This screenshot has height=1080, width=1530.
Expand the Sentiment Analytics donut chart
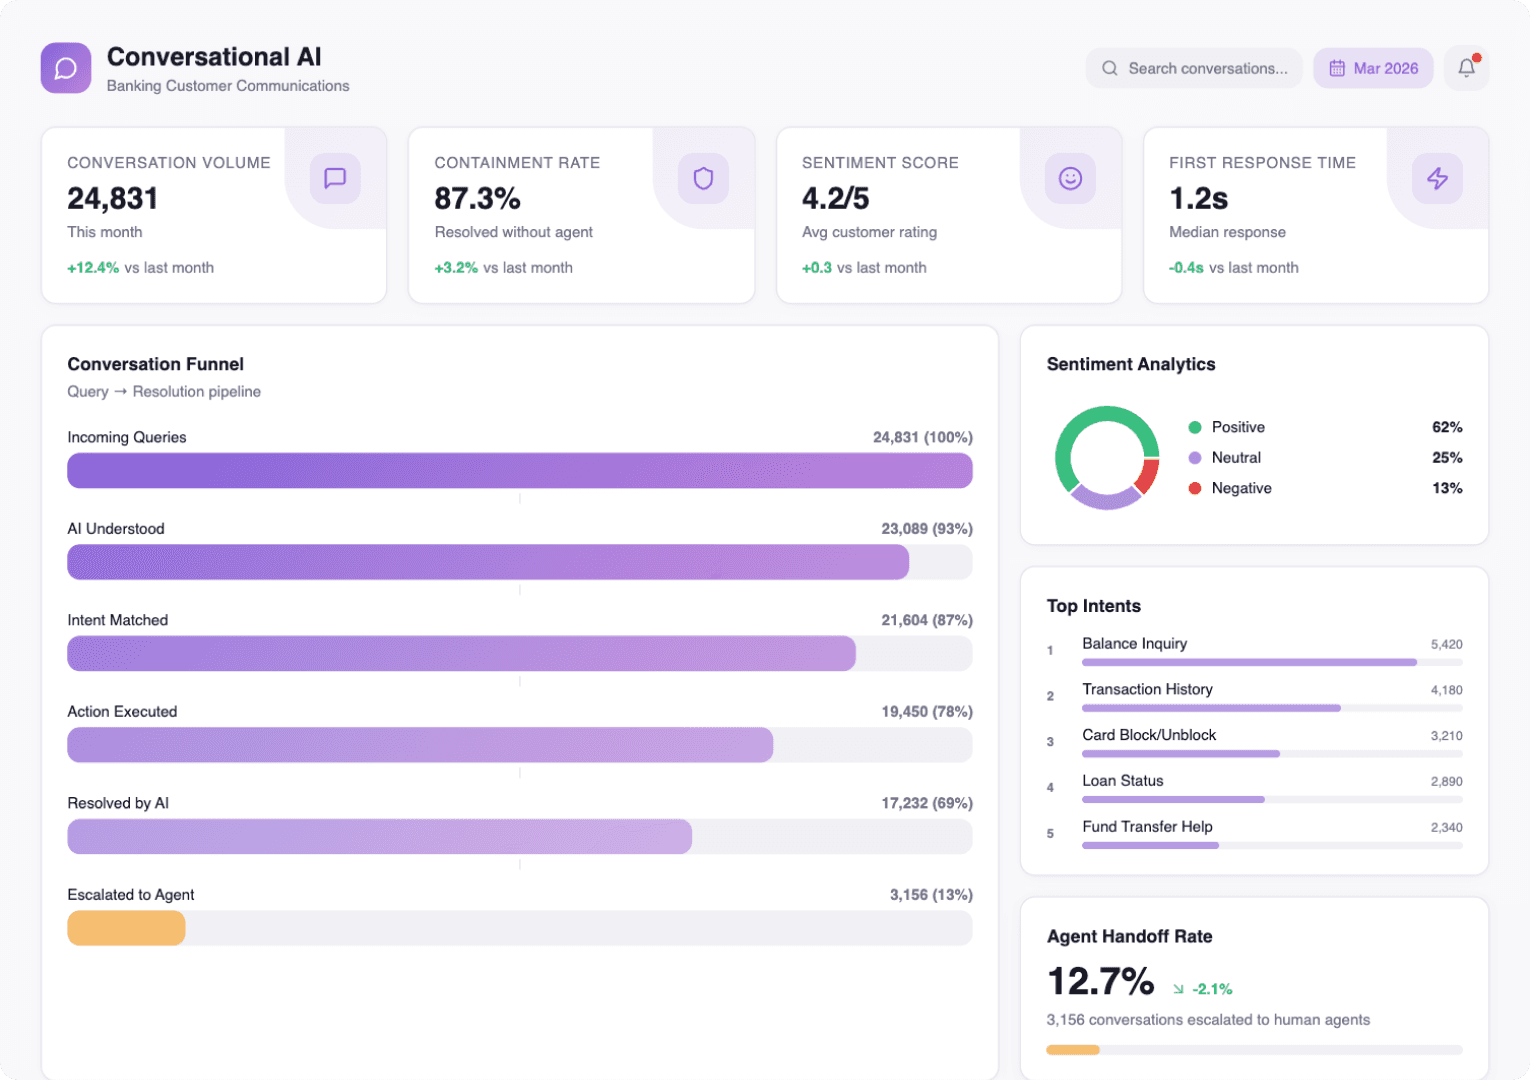point(1107,456)
